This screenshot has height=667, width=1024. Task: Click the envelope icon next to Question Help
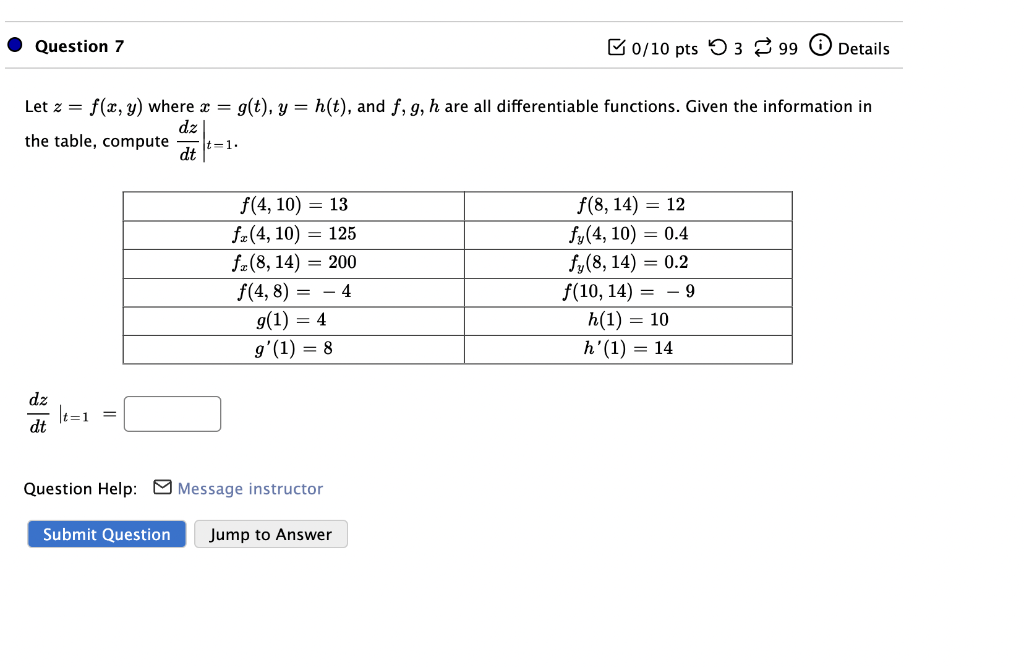162,488
